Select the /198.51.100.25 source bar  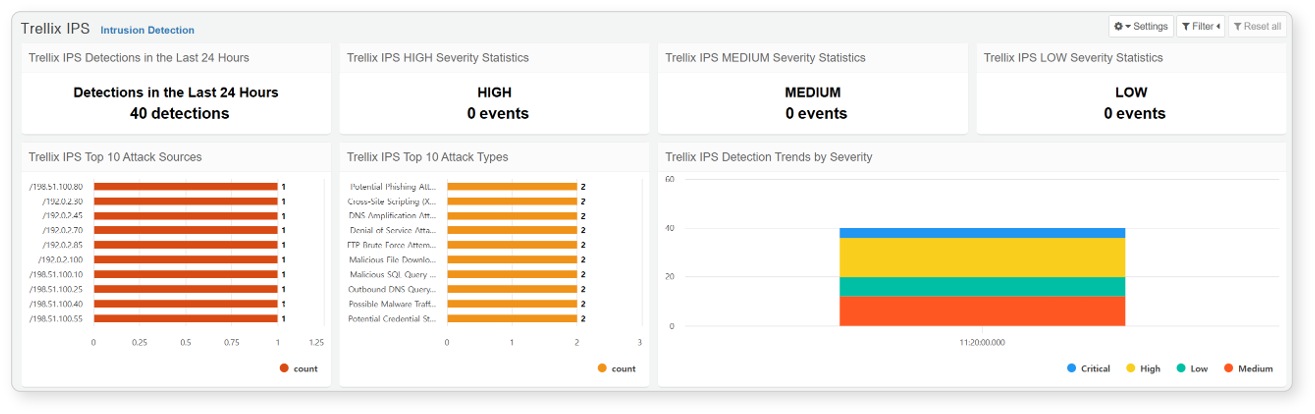pos(185,289)
